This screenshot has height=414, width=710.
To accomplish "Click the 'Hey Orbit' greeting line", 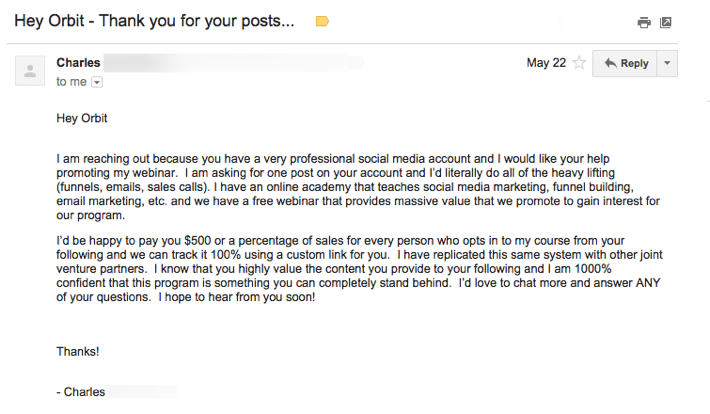I will pos(82,118).
